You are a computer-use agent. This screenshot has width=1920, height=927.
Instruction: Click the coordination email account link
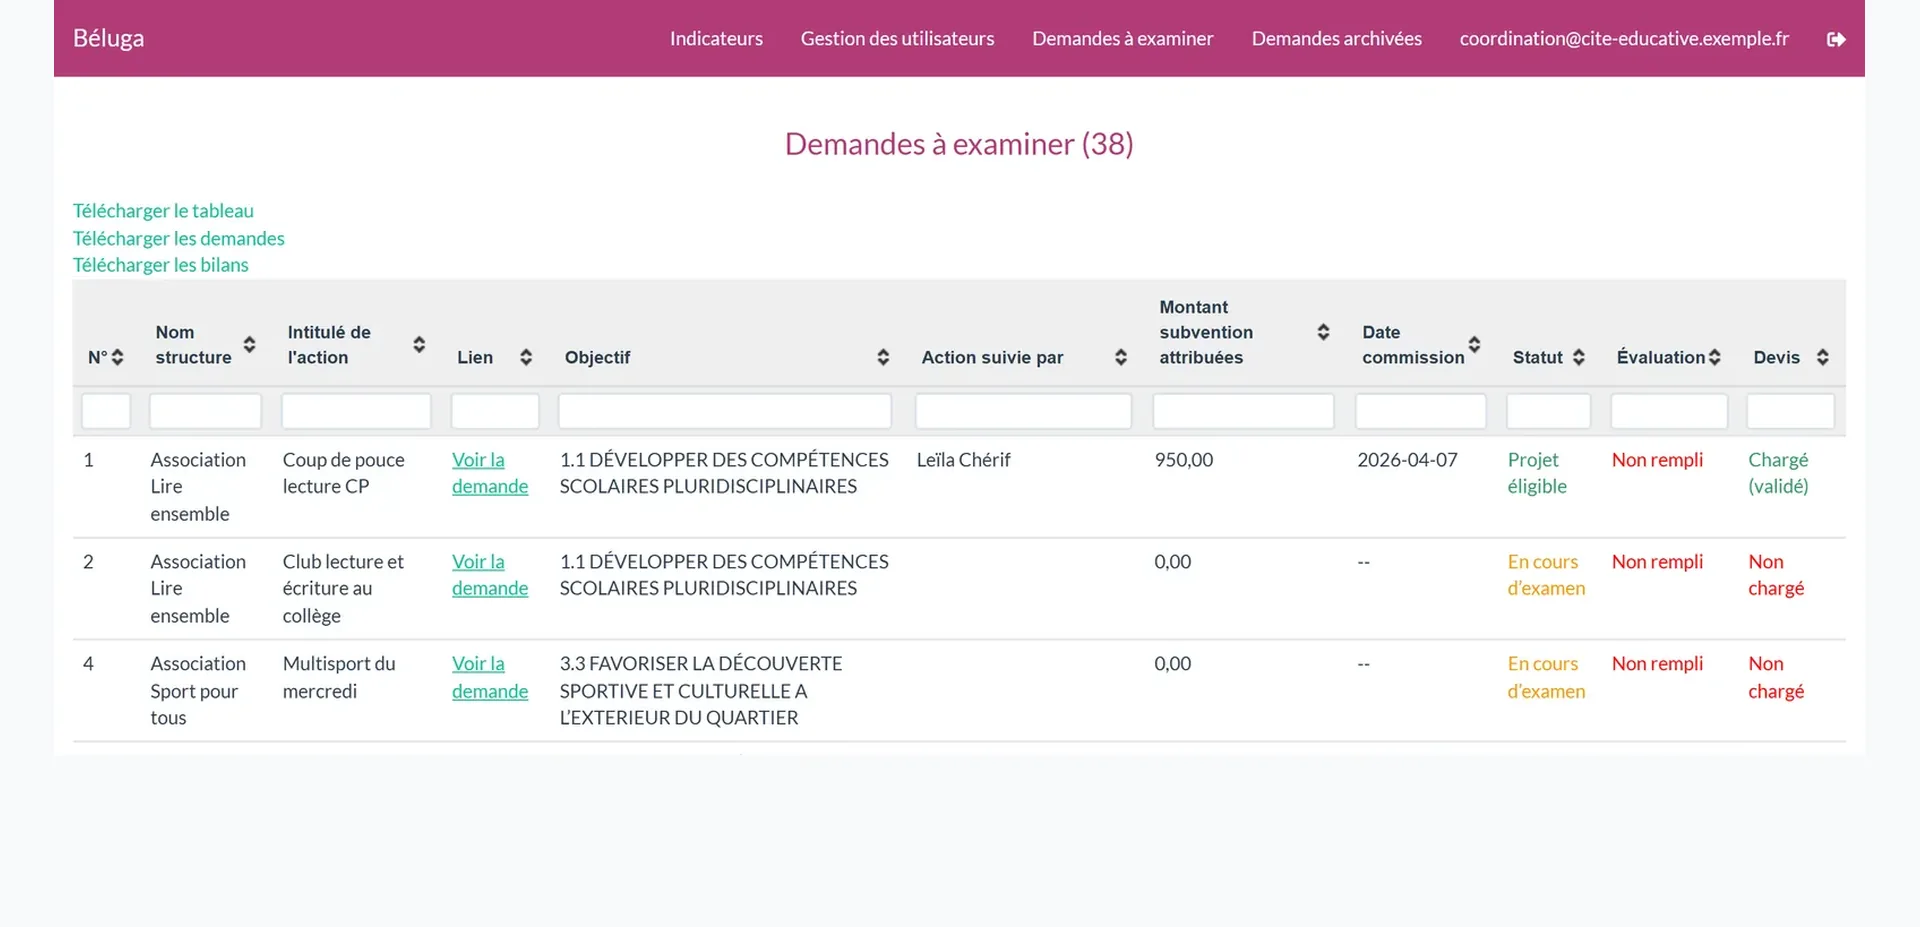(1624, 38)
